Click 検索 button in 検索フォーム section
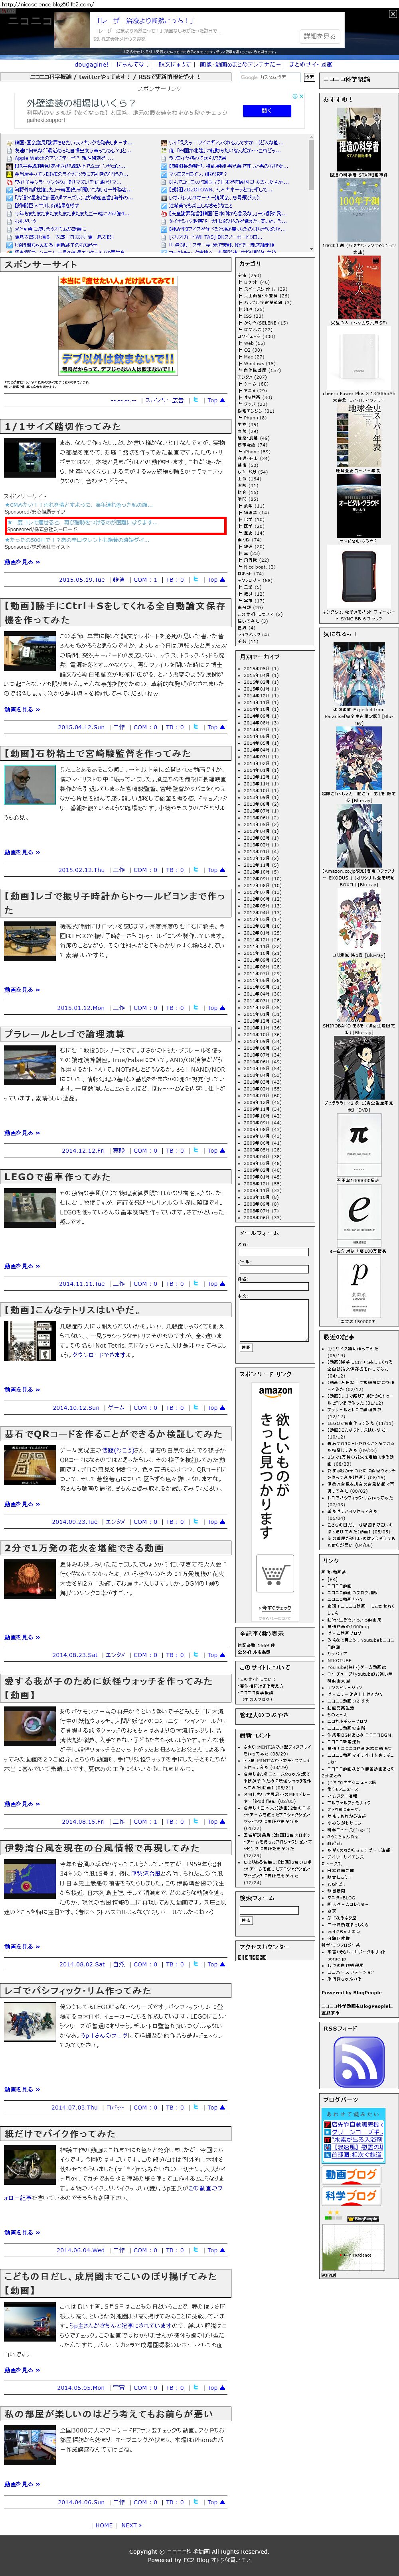Viewport: 399px width, 2576px height. coord(247,1921)
